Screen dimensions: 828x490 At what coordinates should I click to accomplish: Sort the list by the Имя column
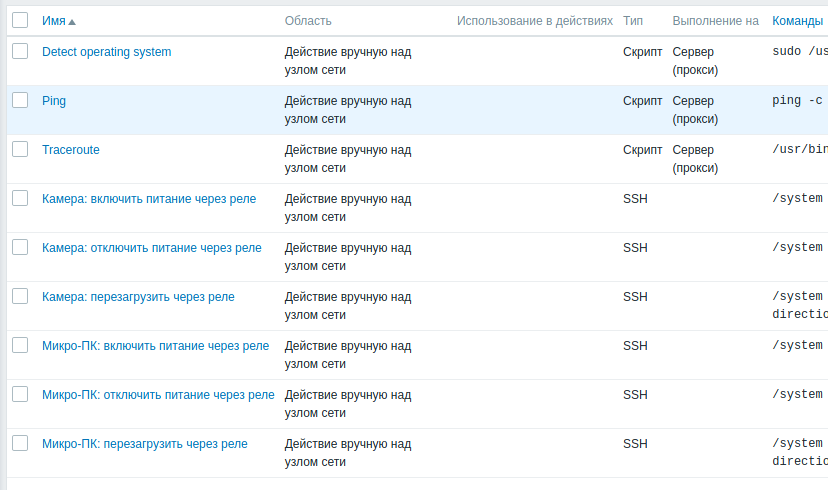54,21
